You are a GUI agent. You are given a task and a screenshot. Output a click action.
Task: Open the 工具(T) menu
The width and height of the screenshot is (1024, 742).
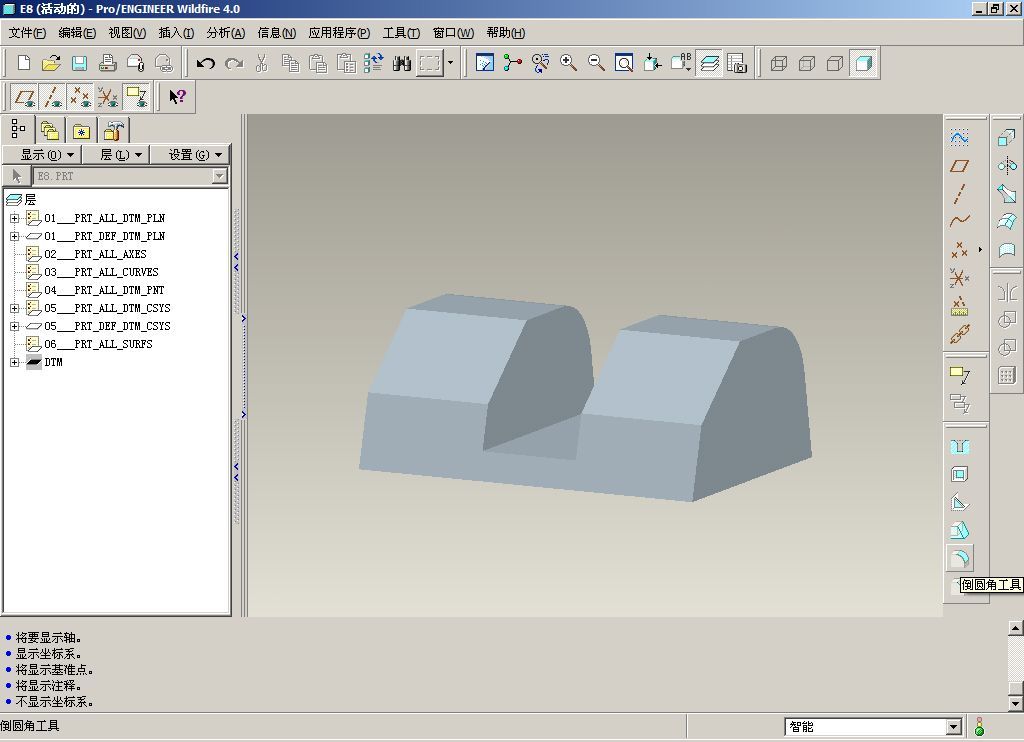pyautogui.click(x=401, y=33)
